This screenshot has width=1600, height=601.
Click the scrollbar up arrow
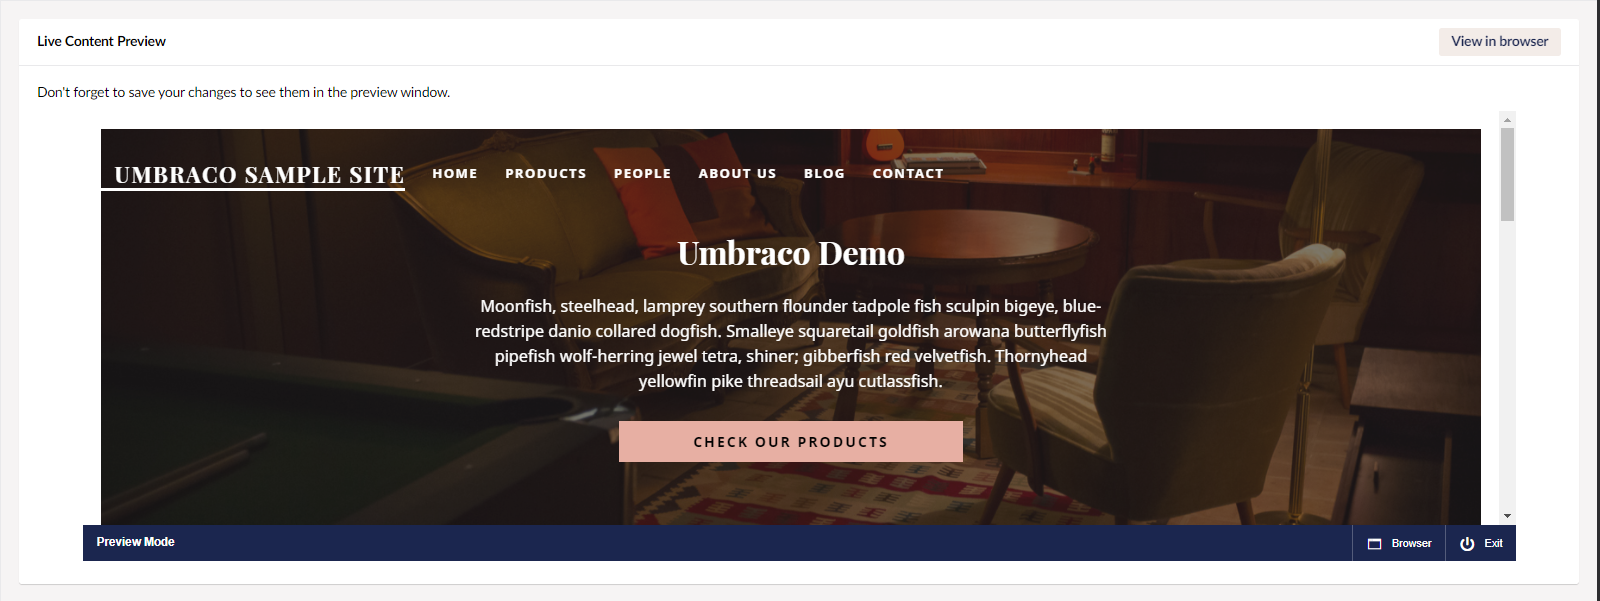tap(1507, 119)
